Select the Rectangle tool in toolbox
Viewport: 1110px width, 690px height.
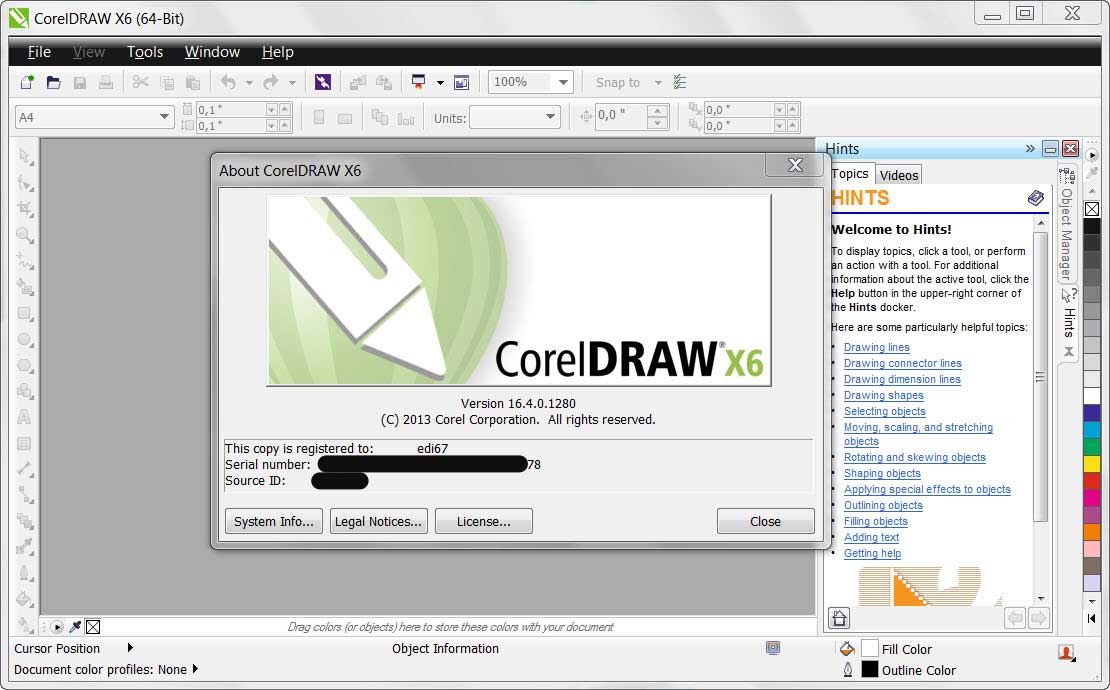coord(25,314)
